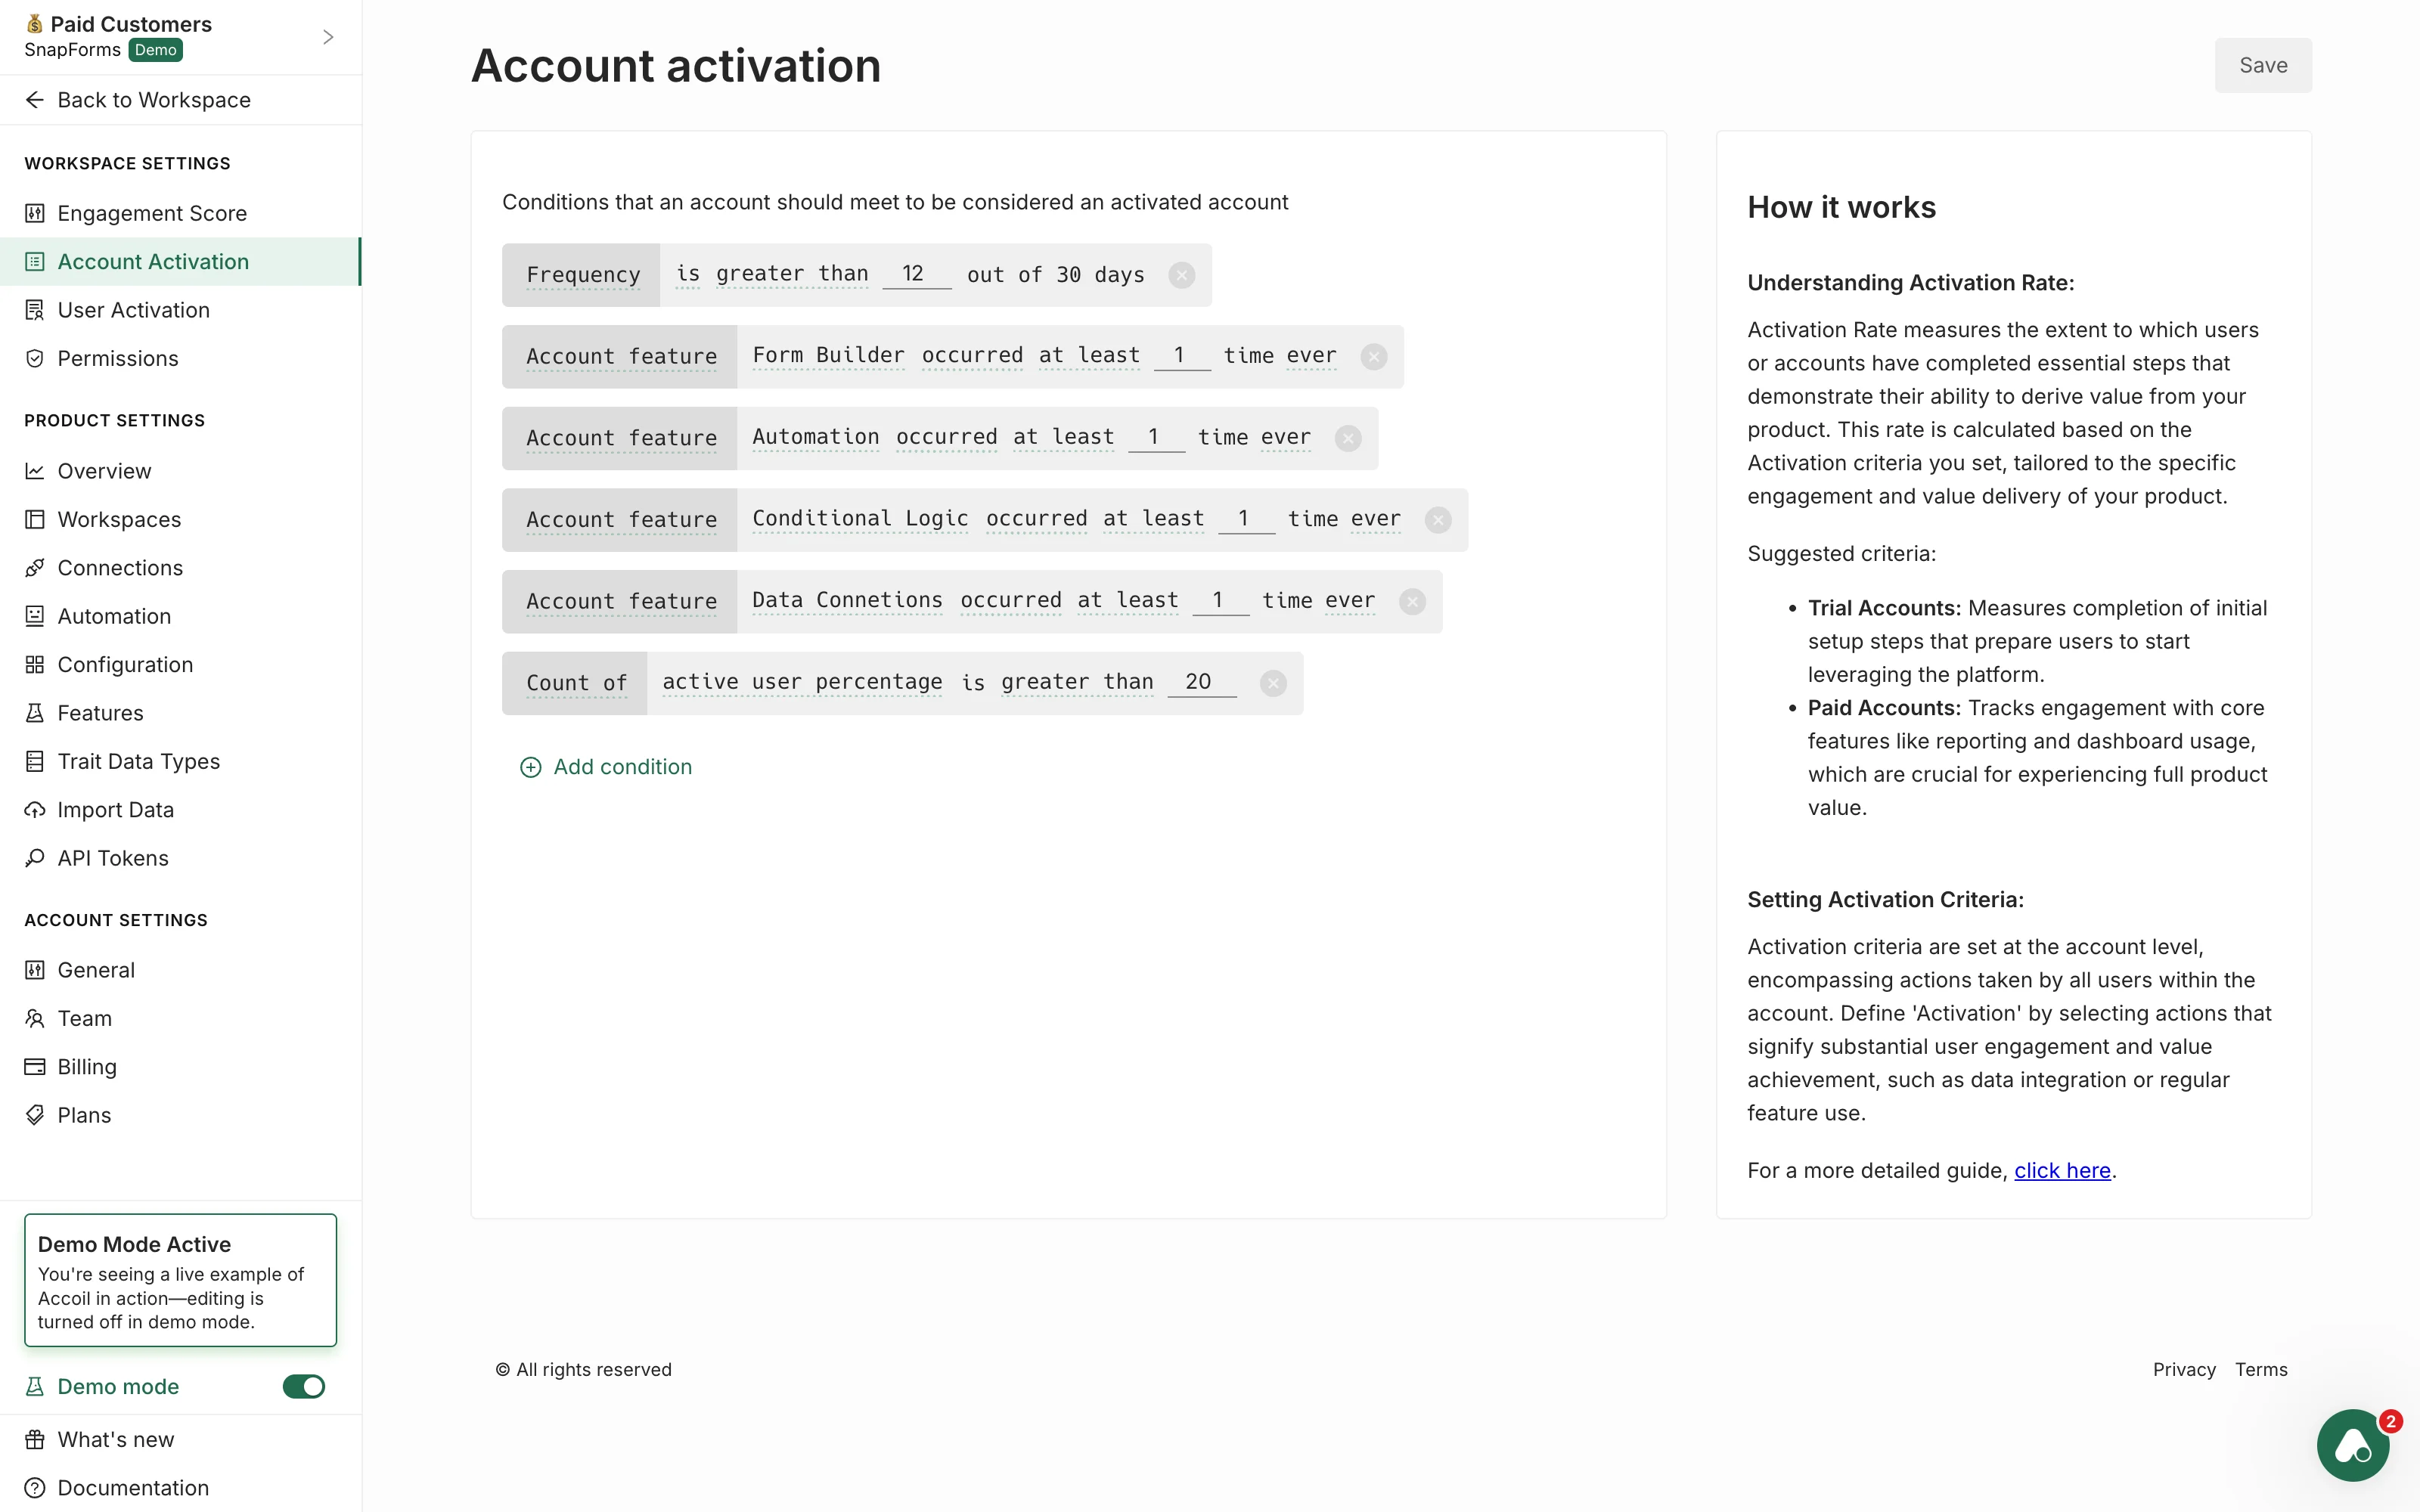Click the Permissions shield icon
Image resolution: width=2420 pixels, height=1512 pixels.
point(35,358)
